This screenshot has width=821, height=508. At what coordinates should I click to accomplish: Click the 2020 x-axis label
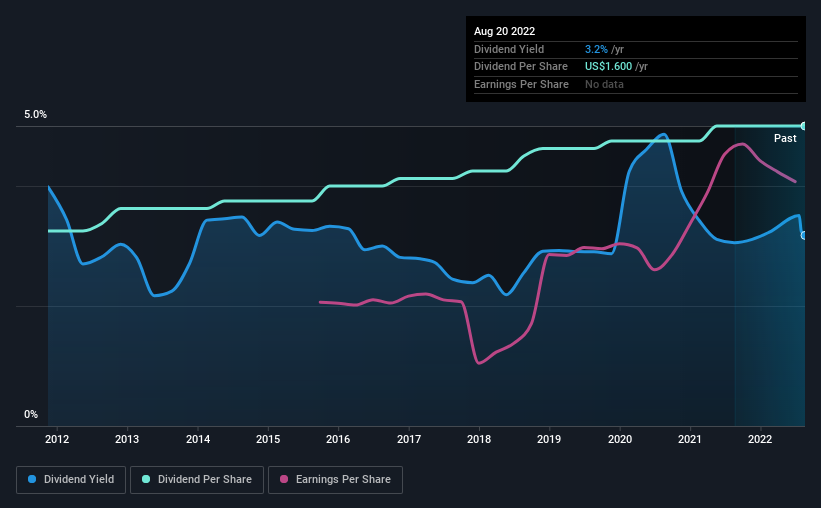(620, 439)
